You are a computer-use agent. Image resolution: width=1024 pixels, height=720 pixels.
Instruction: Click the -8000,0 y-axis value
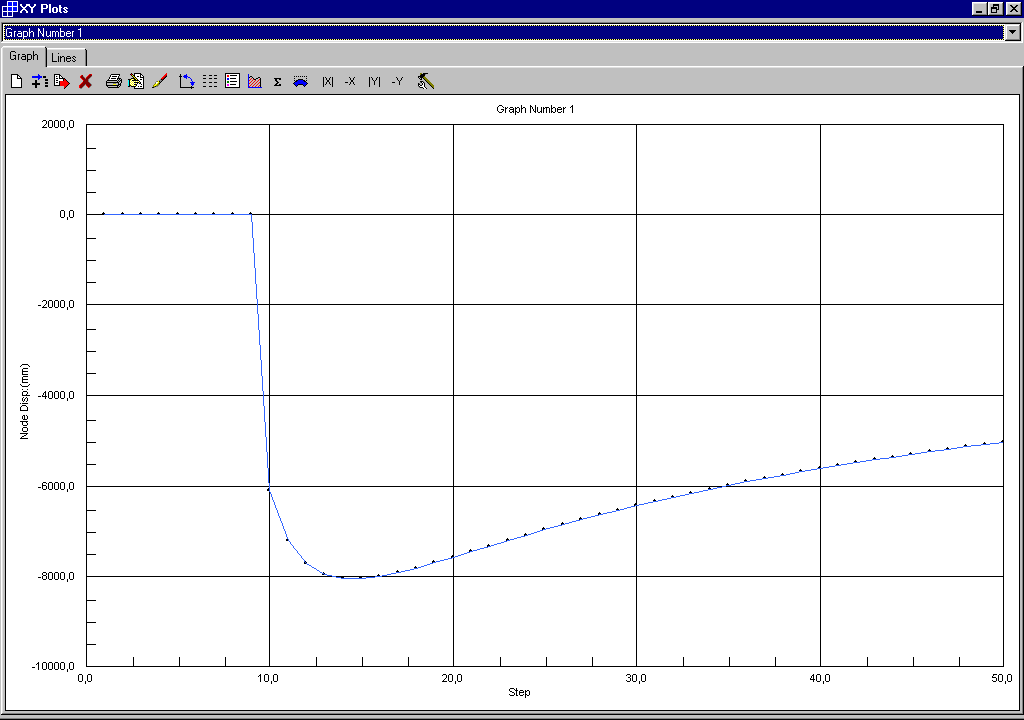pos(56,576)
